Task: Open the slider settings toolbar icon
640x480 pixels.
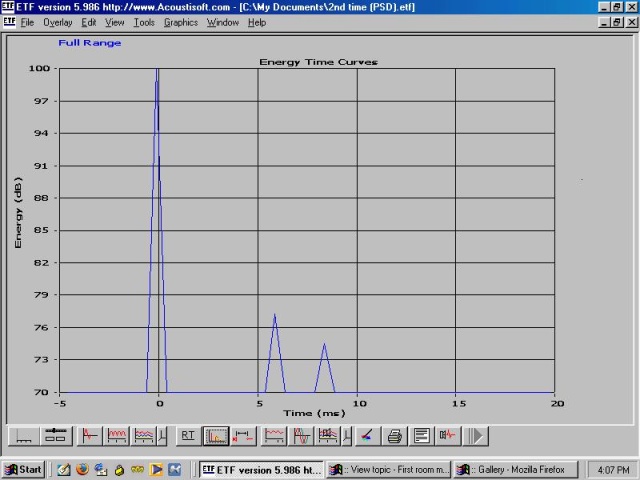Action: (x=56, y=436)
